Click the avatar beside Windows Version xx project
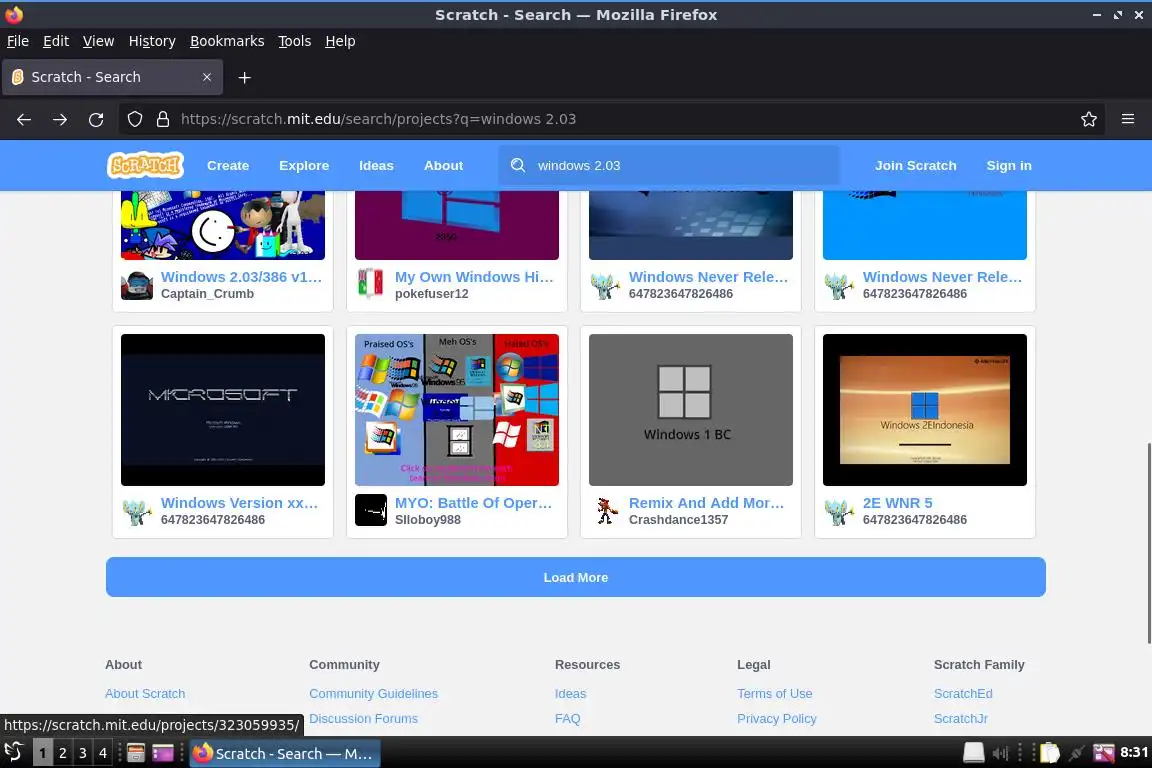This screenshot has height=768, width=1152. 137,510
